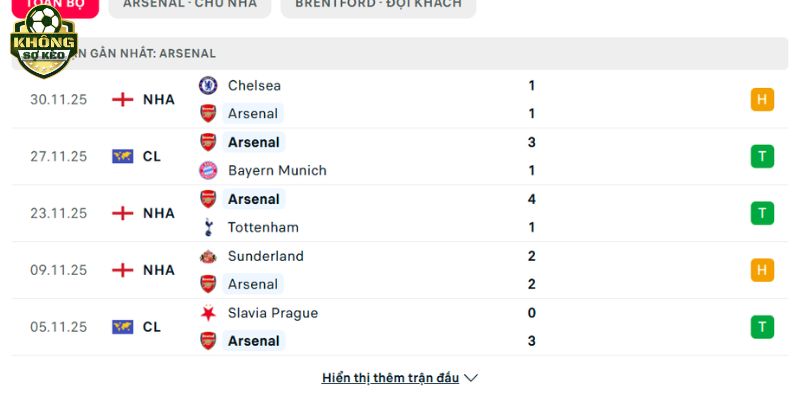
Task: Click the green T badge for Tottenham match
Action: (762, 213)
